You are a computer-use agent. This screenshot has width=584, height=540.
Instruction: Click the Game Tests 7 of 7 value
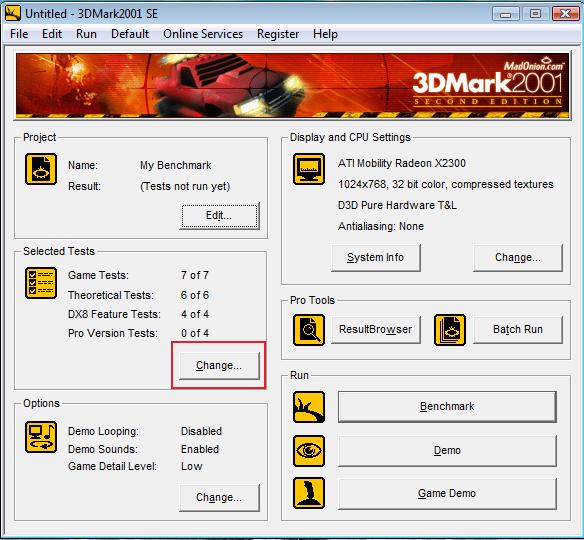(x=195, y=275)
